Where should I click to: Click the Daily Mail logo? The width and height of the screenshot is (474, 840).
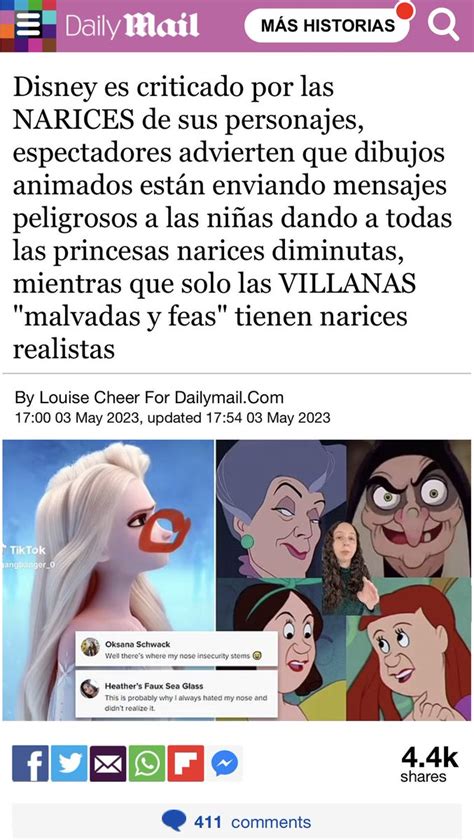[x=132, y=26]
